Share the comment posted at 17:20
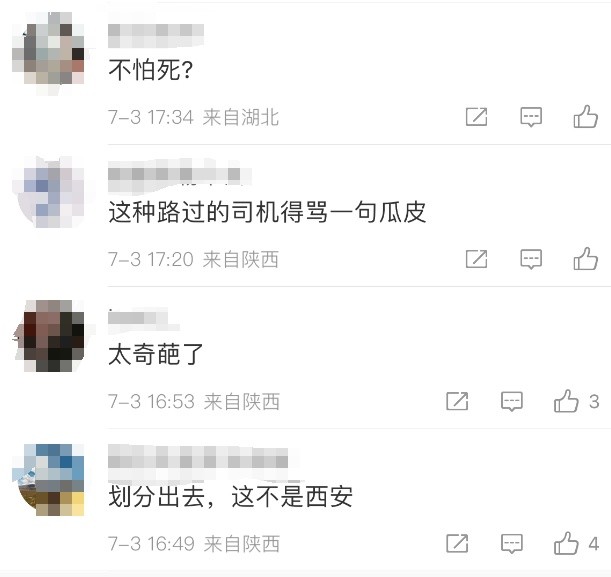 [477, 259]
